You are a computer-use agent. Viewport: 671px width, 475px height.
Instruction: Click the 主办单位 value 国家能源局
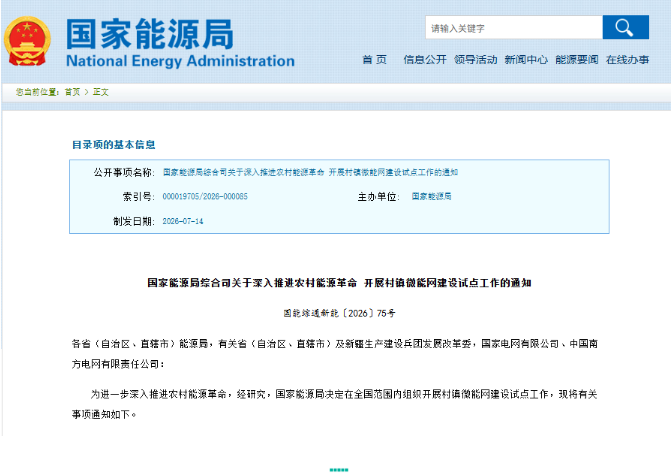point(431,196)
